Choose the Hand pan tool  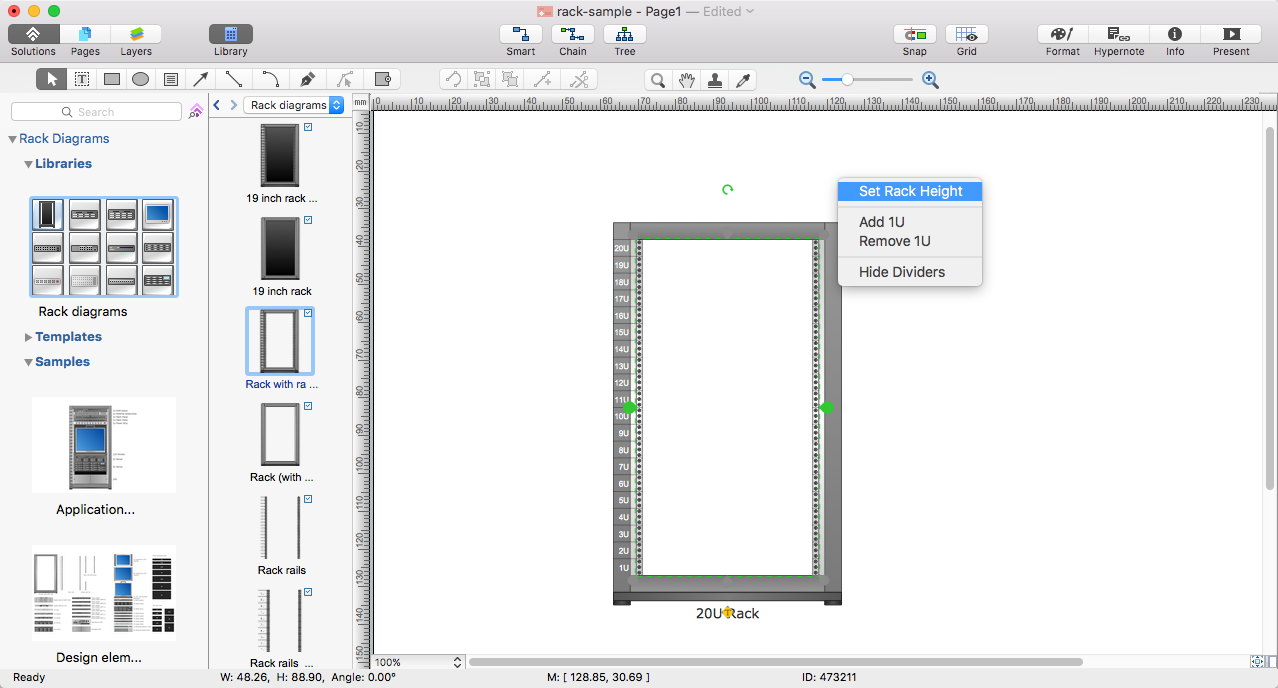(x=686, y=80)
